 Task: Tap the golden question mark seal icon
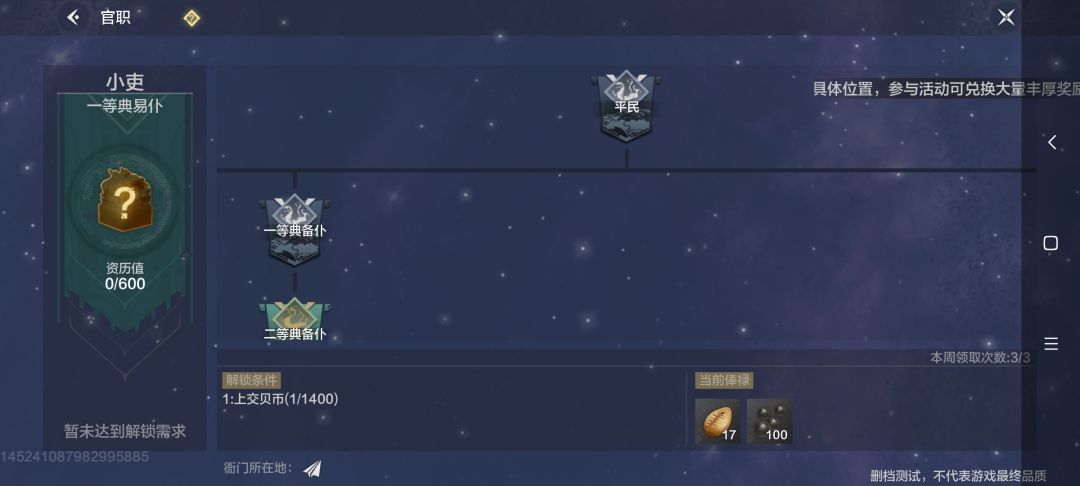125,200
